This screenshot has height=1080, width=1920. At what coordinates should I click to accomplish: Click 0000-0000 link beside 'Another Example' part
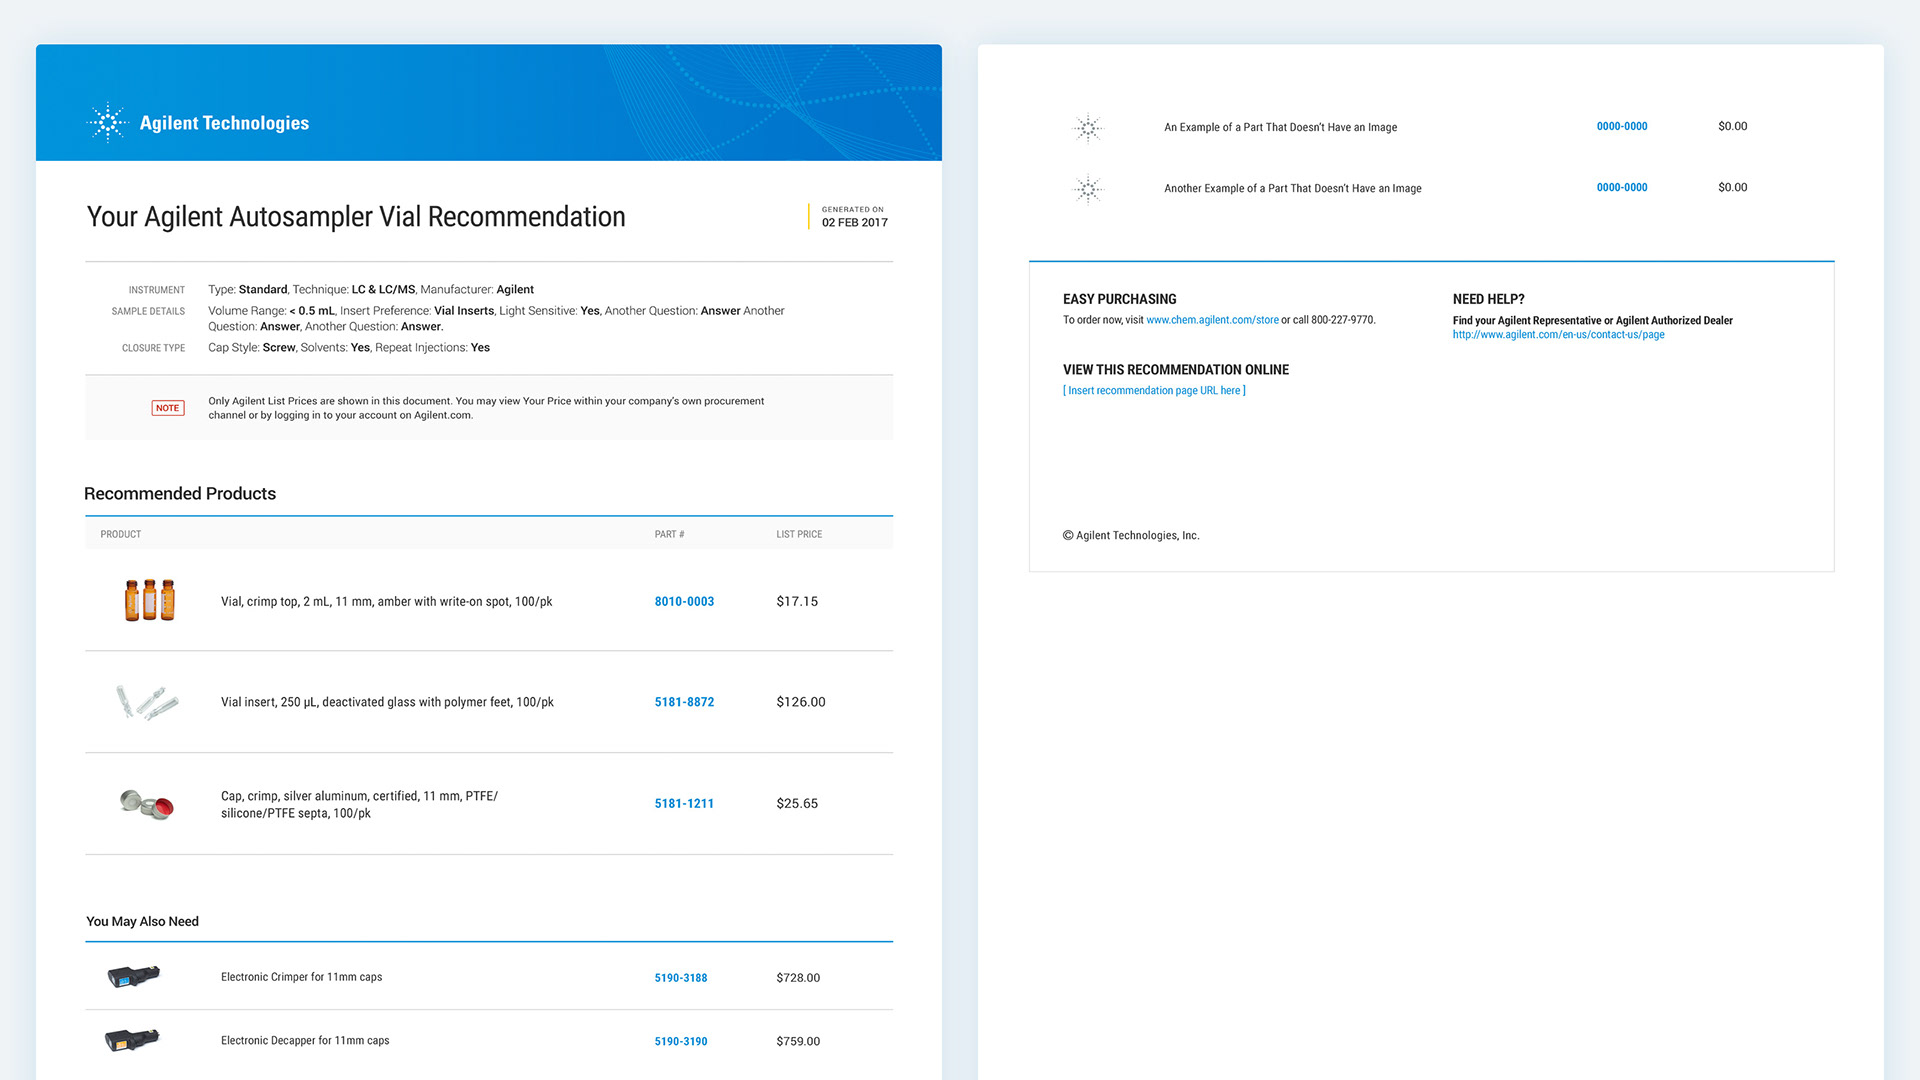click(1622, 188)
